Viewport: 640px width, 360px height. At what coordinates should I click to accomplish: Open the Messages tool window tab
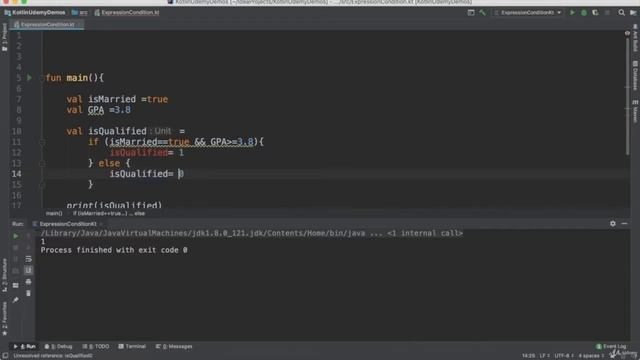[x=174, y=347]
